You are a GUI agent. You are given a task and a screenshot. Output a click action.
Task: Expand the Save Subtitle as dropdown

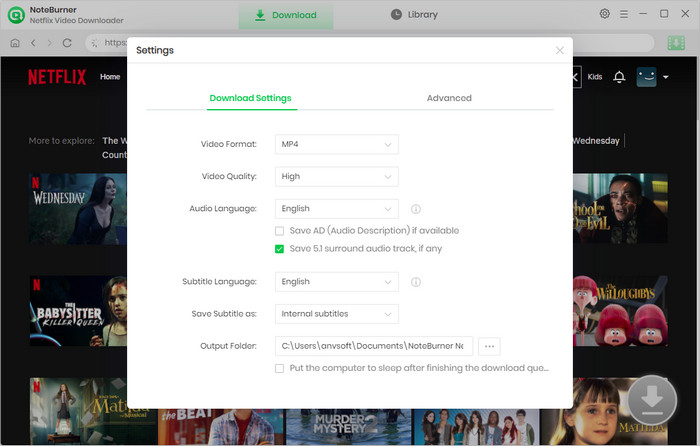tap(337, 314)
